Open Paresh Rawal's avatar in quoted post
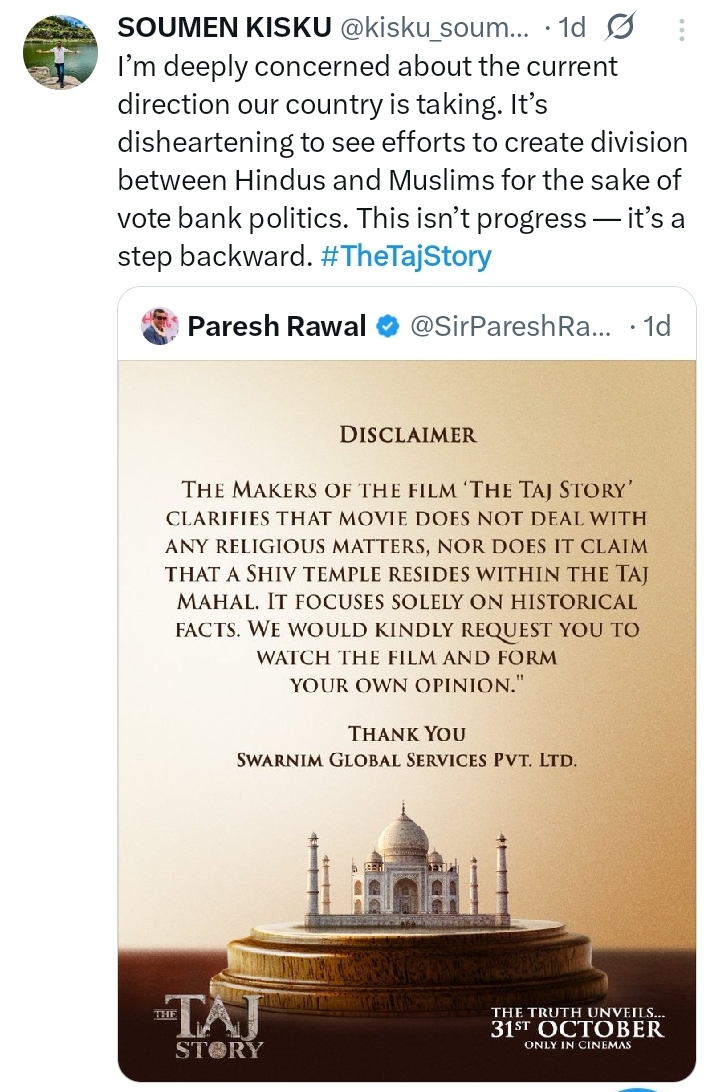 point(160,326)
